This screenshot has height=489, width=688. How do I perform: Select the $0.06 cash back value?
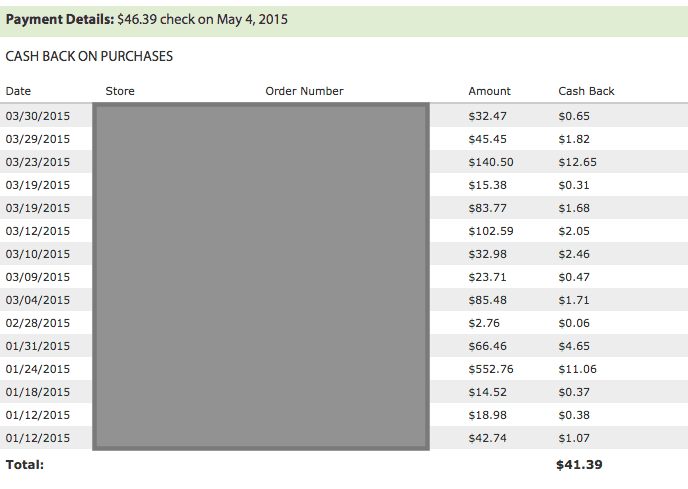574,323
